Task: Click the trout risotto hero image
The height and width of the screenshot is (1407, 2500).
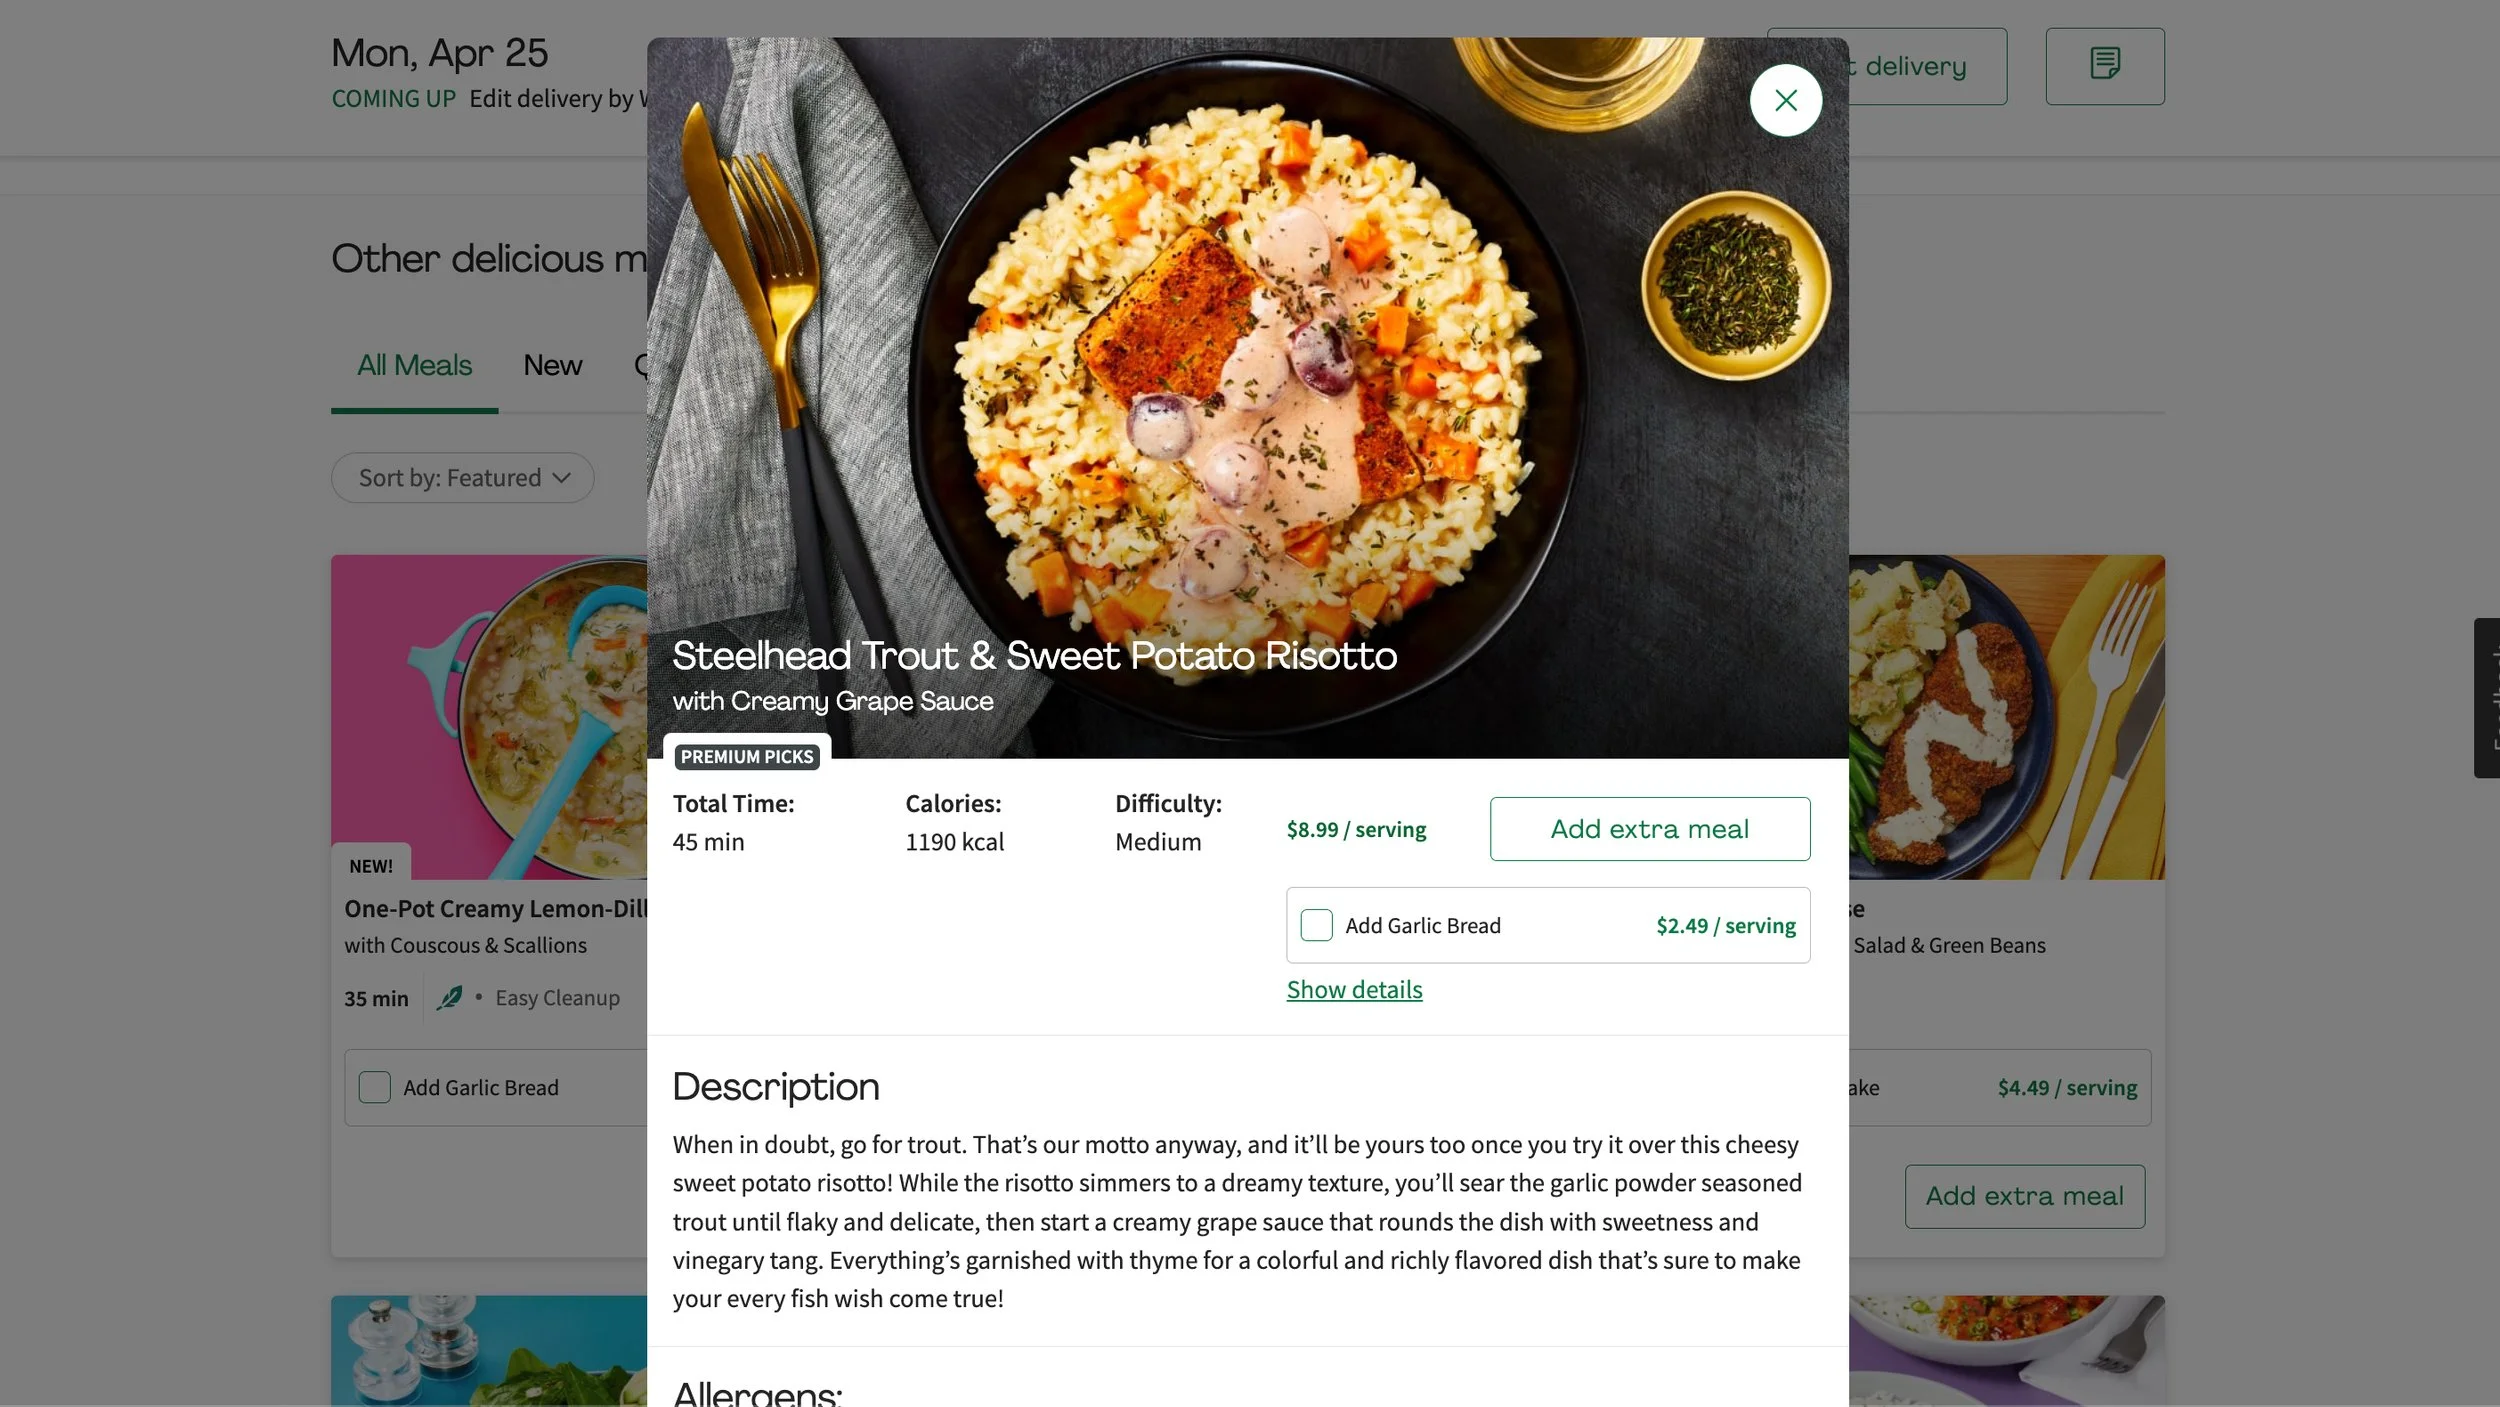Action: [x=1247, y=340]
